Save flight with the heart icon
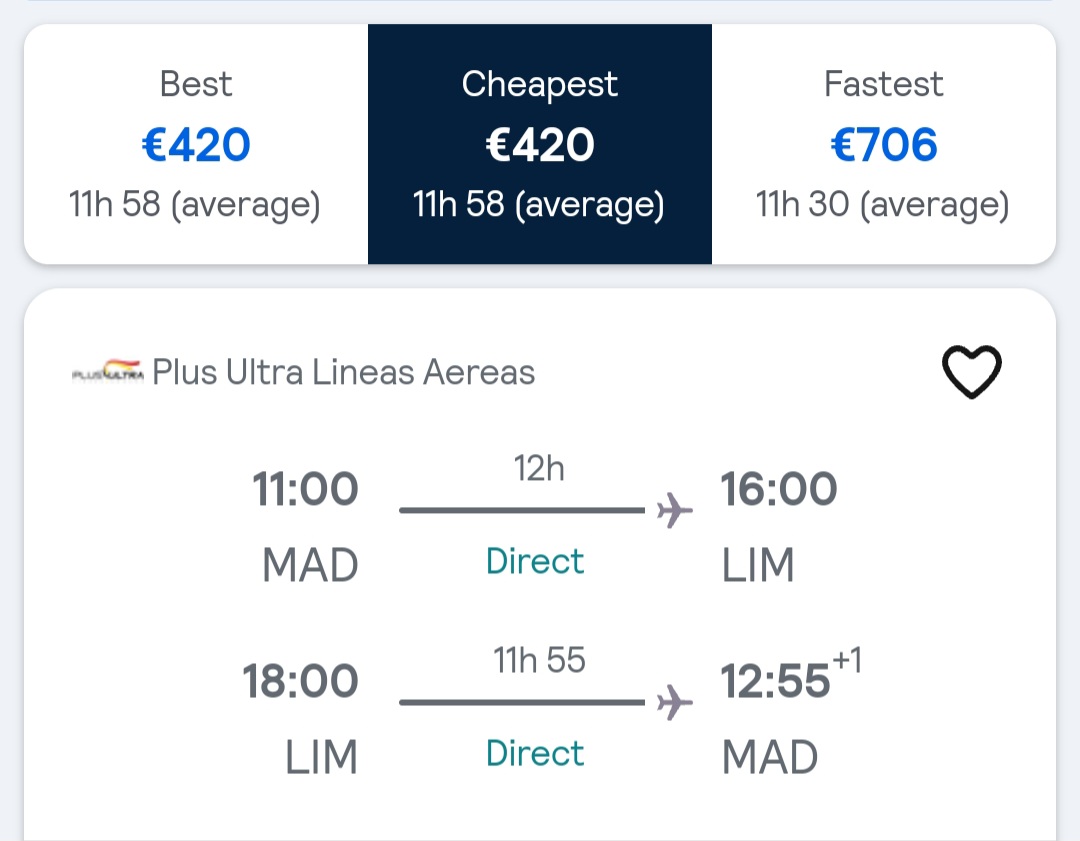The image size is (1080, 841). coord(971,371)
